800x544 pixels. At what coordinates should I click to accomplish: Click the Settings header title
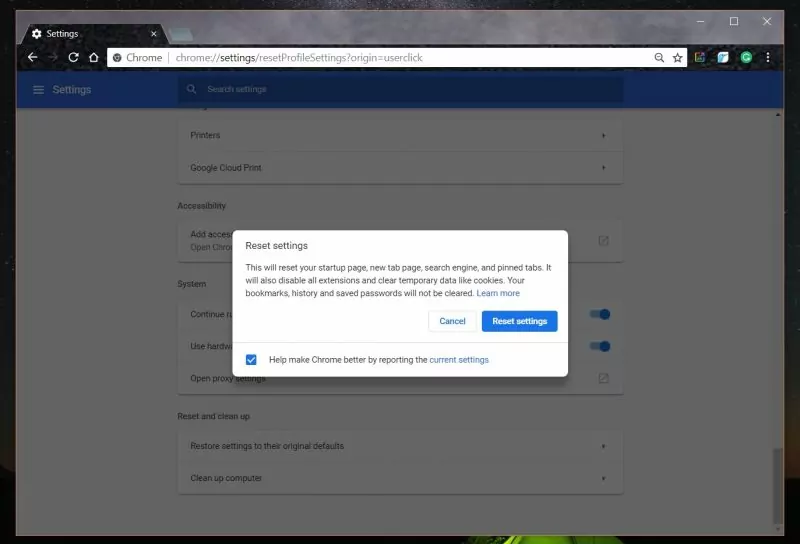tap(72, 90)
